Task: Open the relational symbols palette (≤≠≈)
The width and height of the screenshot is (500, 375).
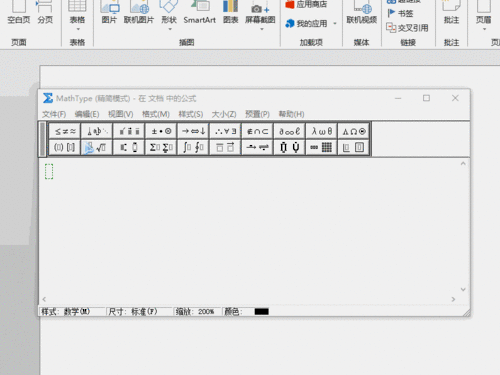Action: [65, 131]
